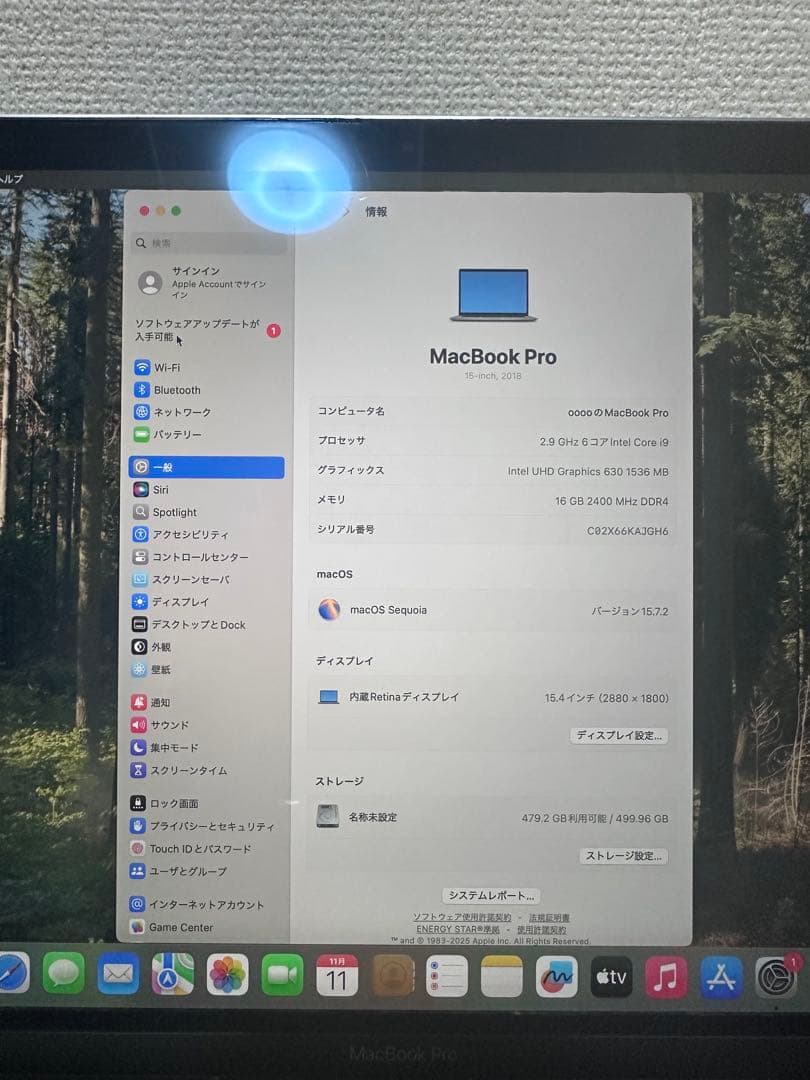Open 集中モード settings
The width and height of the screenshot is (810, 1080).
tap(165, 747)
